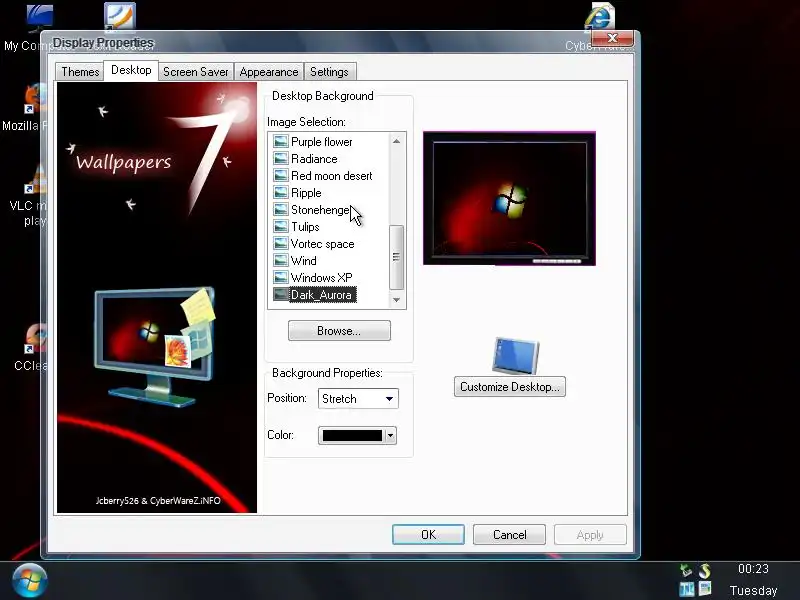
Task: Open the Appearance tab
Action: coord(269,72)
